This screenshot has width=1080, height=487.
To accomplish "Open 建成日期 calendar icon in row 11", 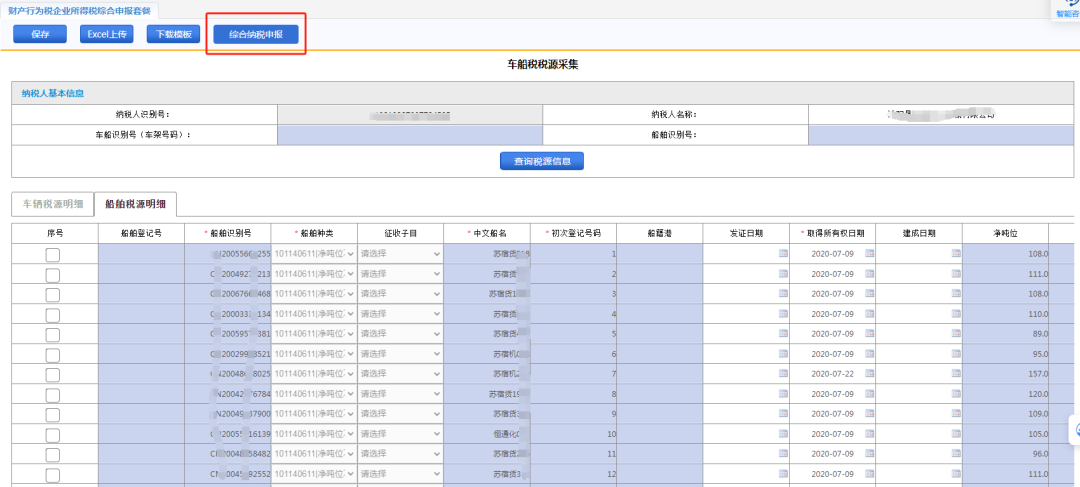I will tap(956, 454).
